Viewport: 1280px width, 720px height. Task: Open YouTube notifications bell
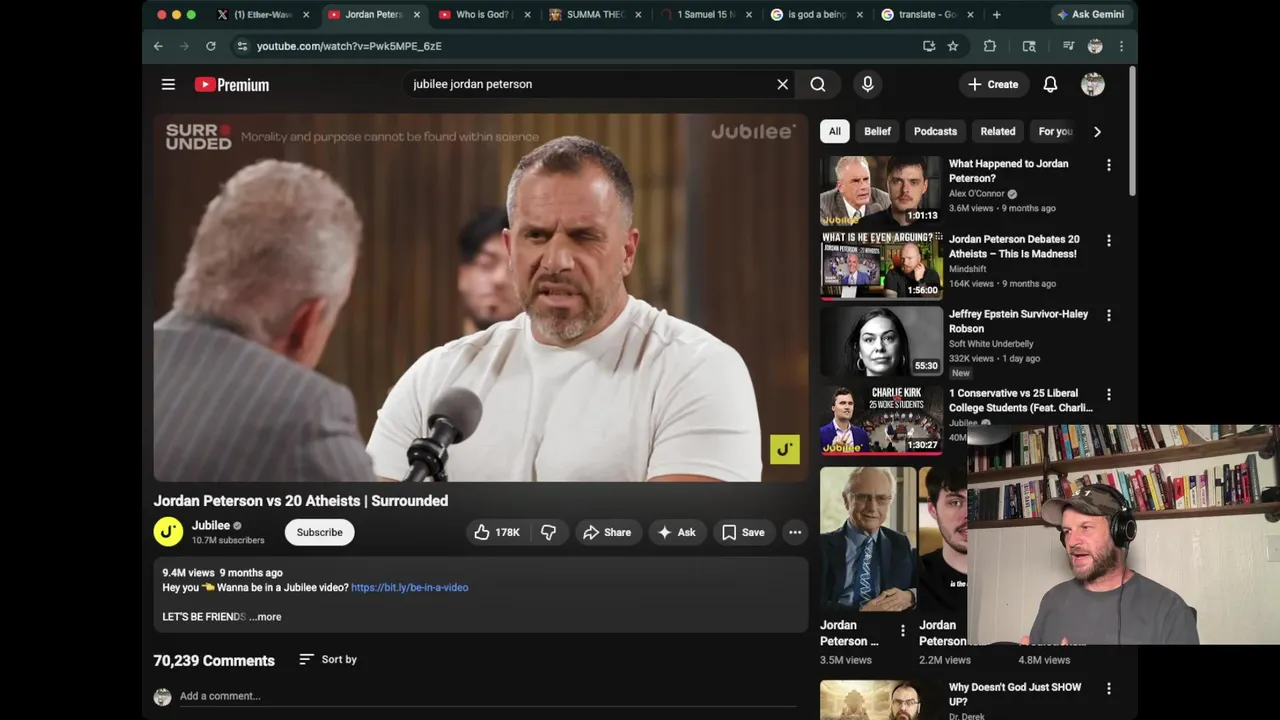coord(1050,85)
